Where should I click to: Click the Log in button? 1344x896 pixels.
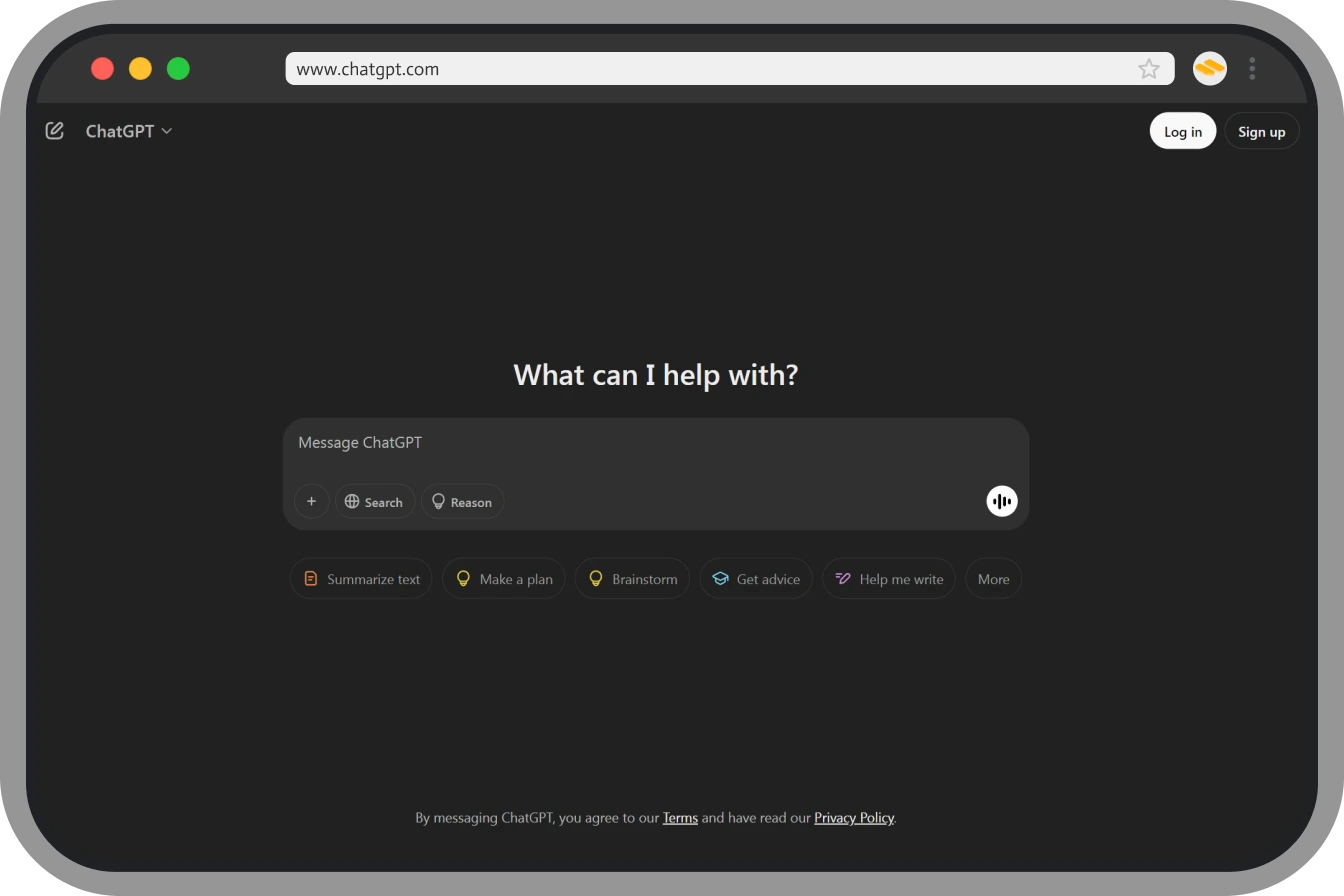[x=1182, y=131]
